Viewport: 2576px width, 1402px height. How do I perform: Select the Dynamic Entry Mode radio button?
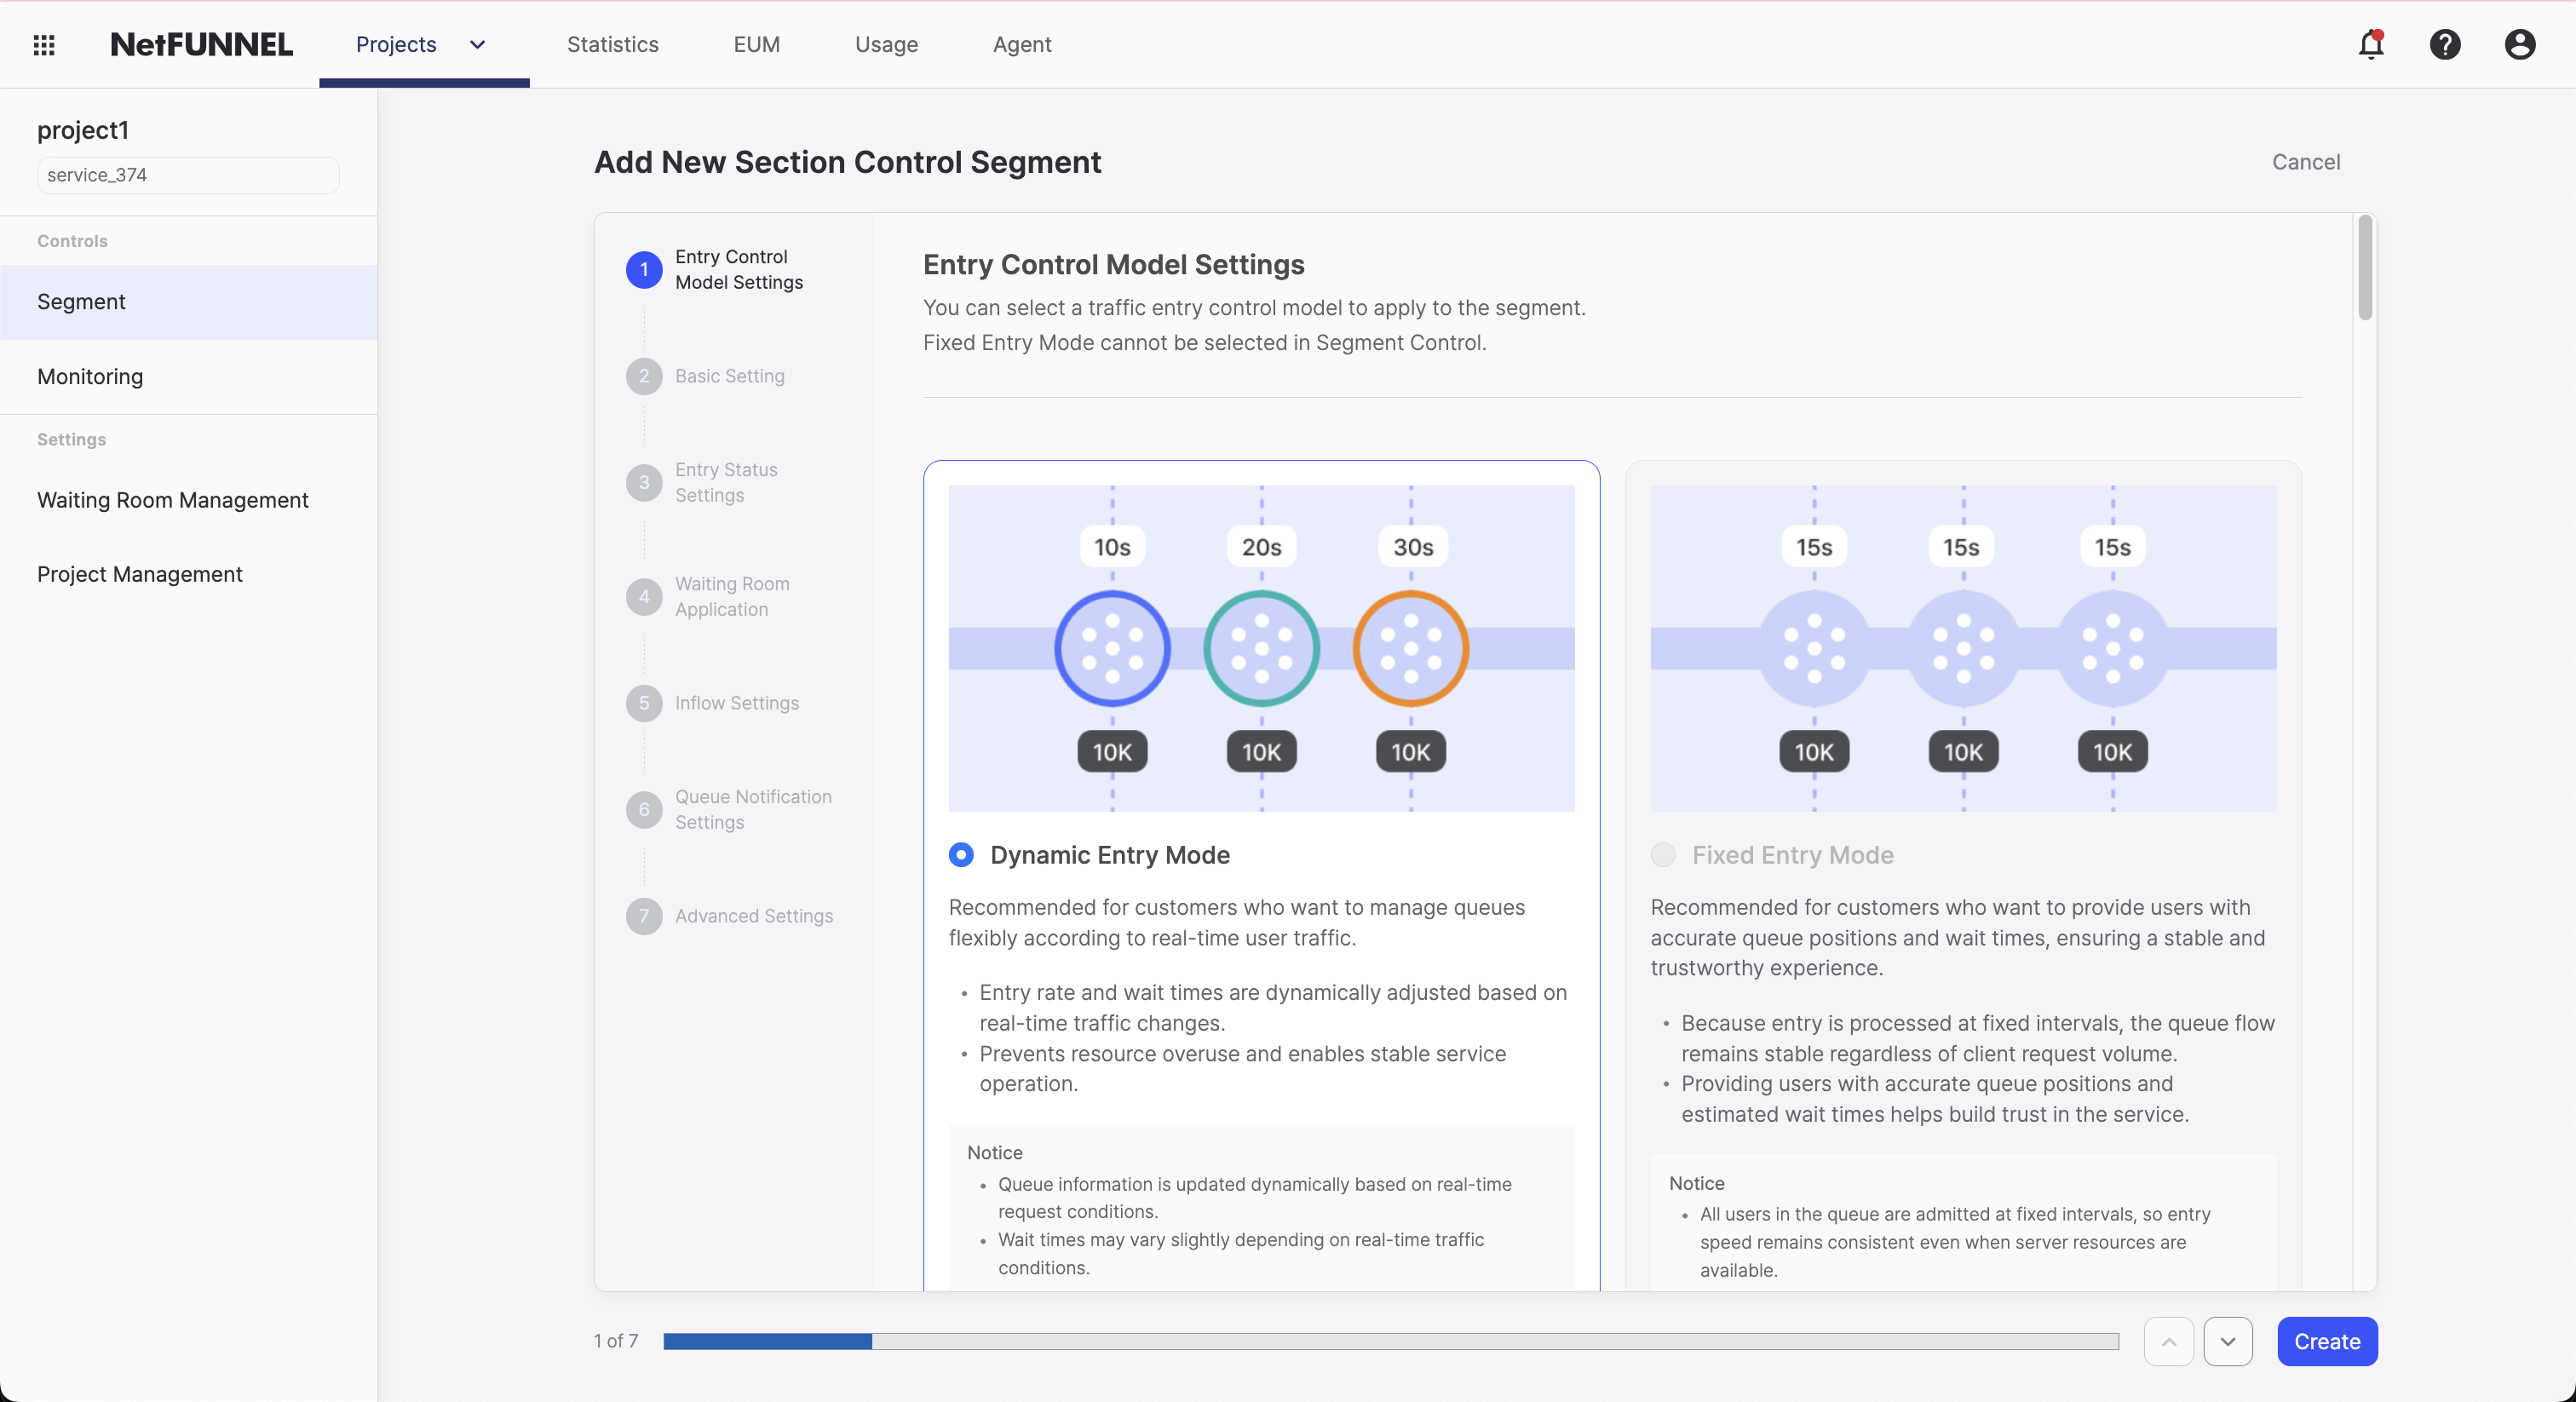[x=960, y=855]
